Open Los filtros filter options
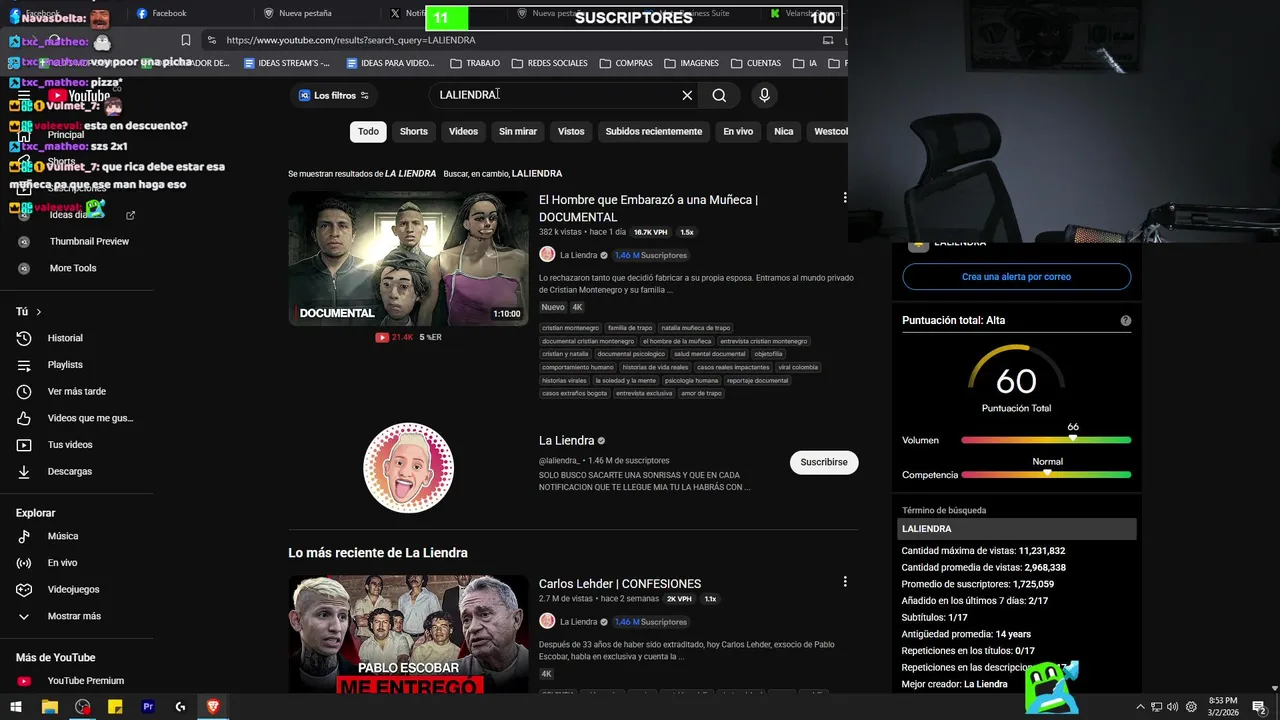1280x720 pixels. (x=334, y=95)
